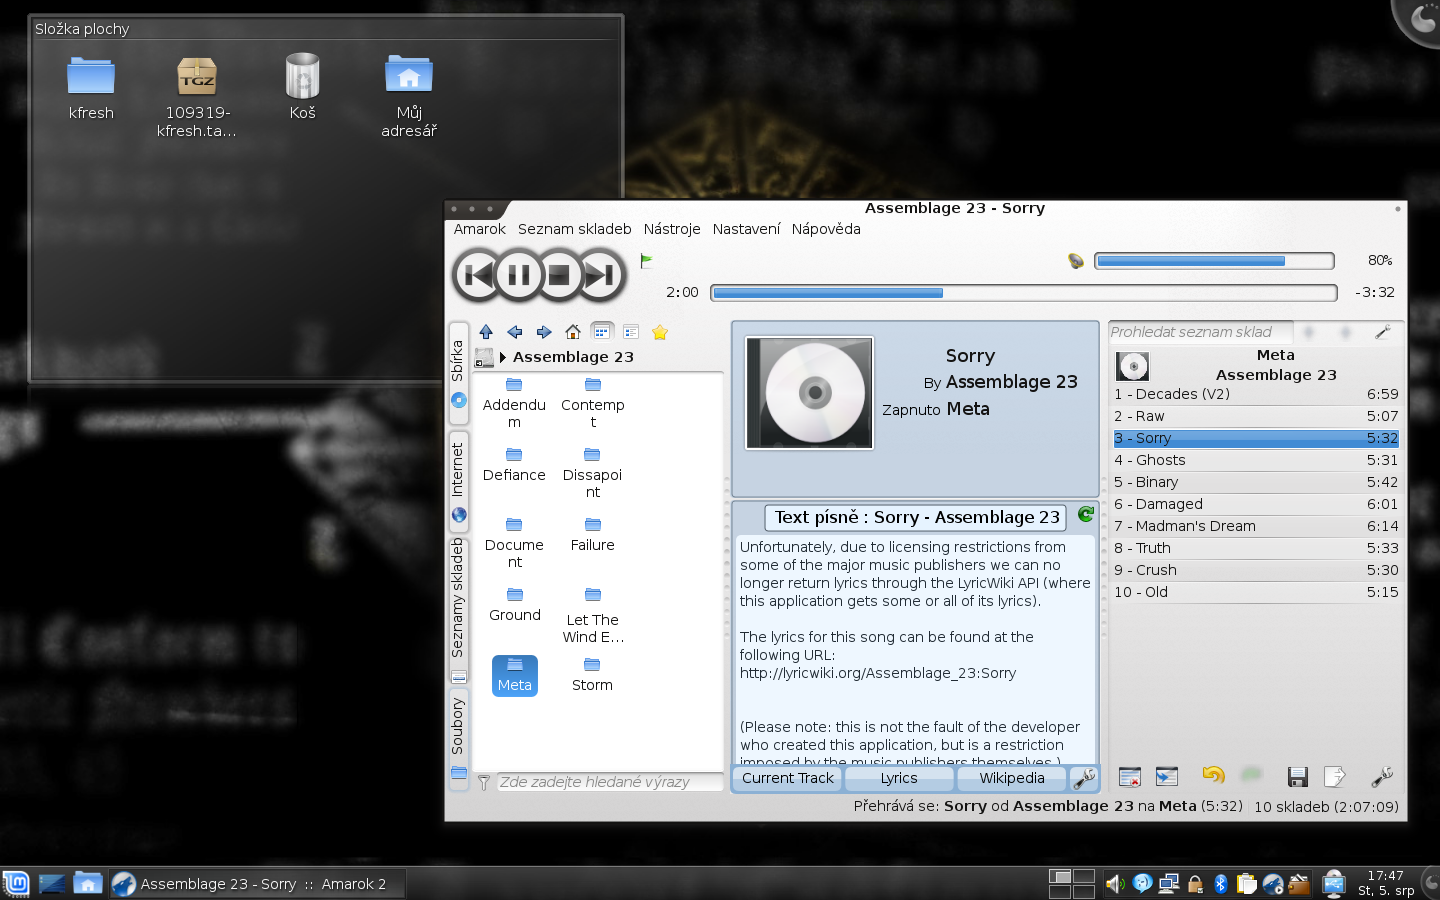1440x900 pixels.
Task: Open the Internet sidebar tab
Action: tap(458, 480)
